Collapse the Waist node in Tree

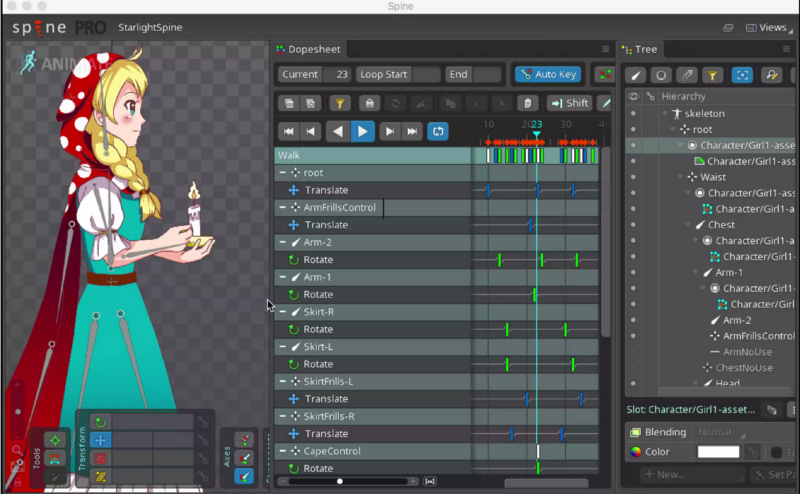[680, 177]
